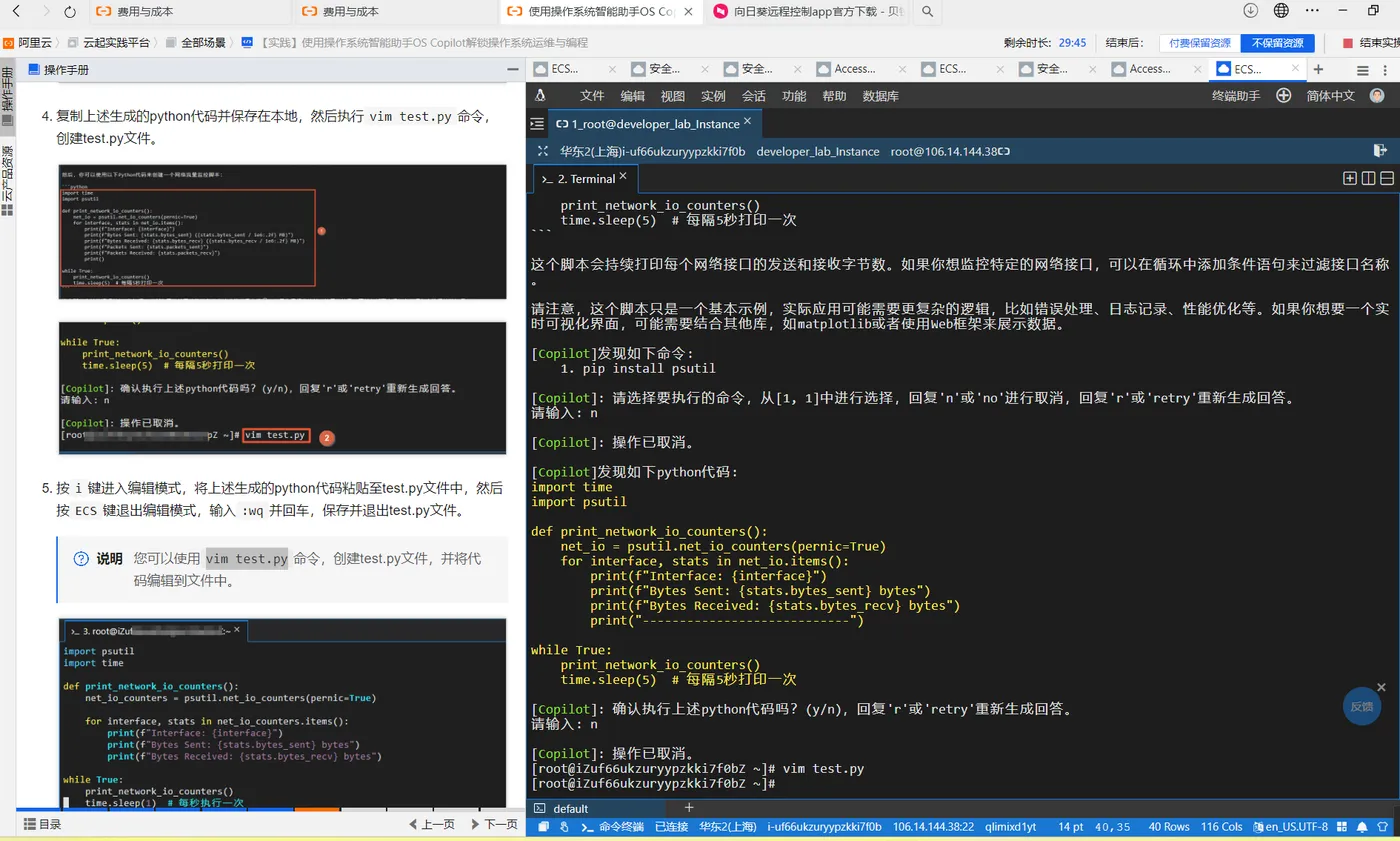Open the inner tabs vertical dots menu

point(1386,70)
